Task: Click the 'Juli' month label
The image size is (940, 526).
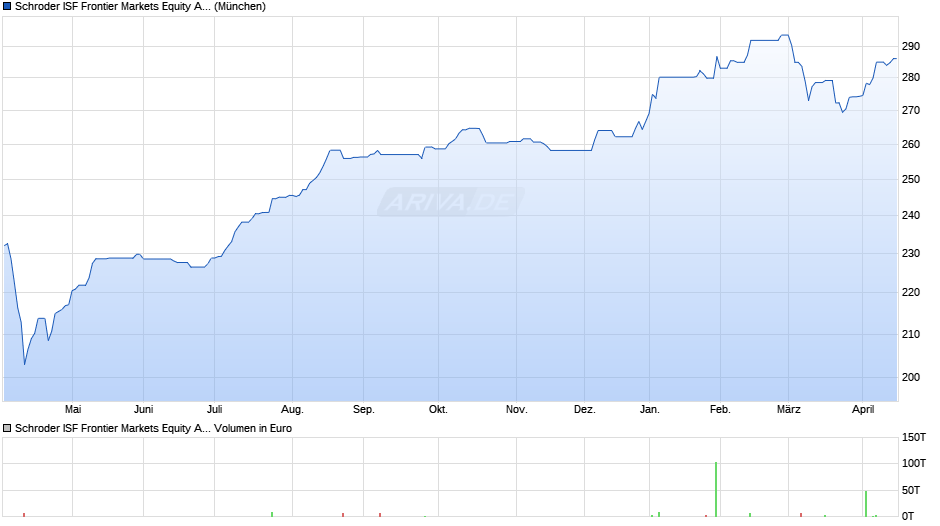Action: pos(215,409)
